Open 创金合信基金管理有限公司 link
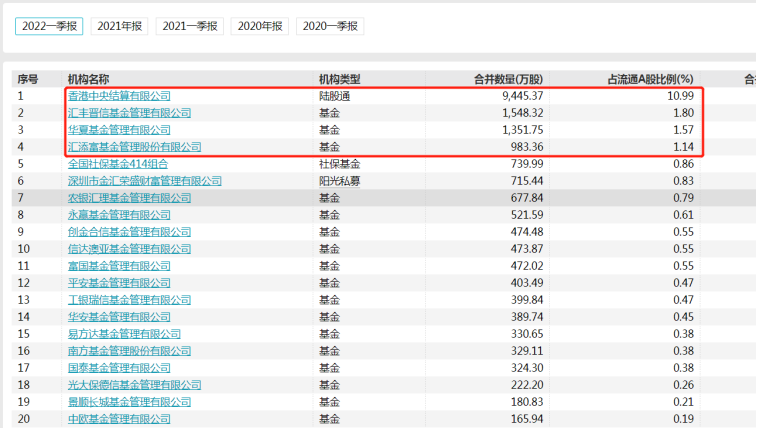Viewport: 757px width, 428px height. 129,232
